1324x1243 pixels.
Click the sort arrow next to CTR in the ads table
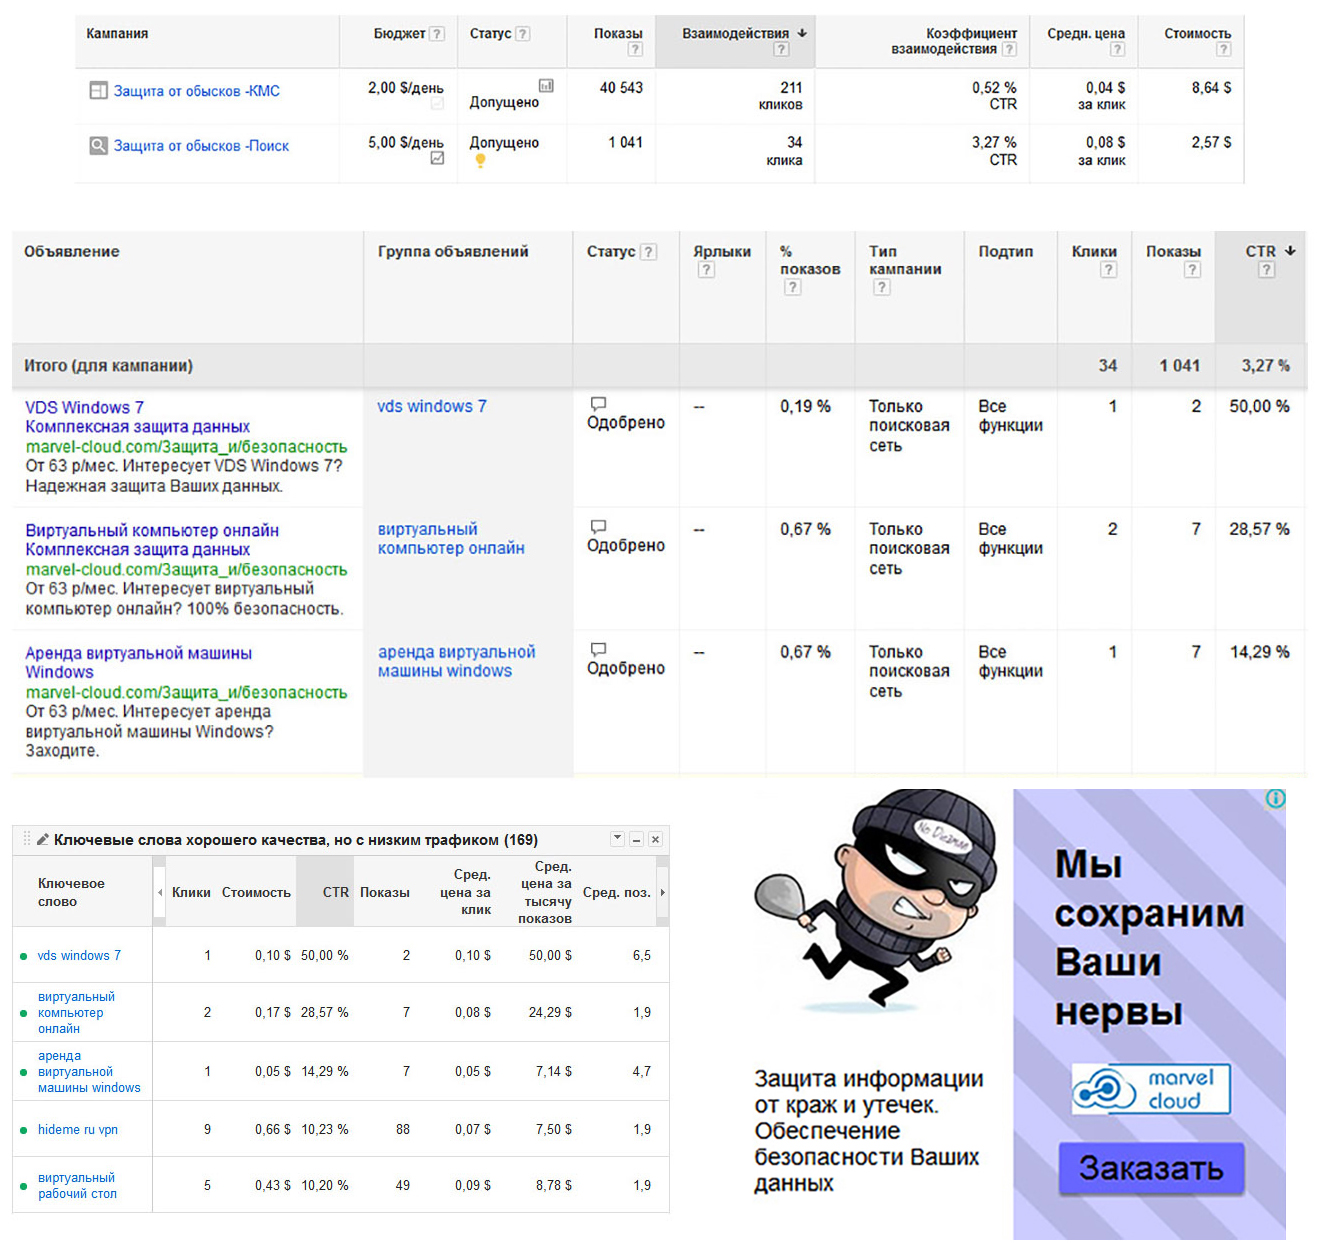1290,251
